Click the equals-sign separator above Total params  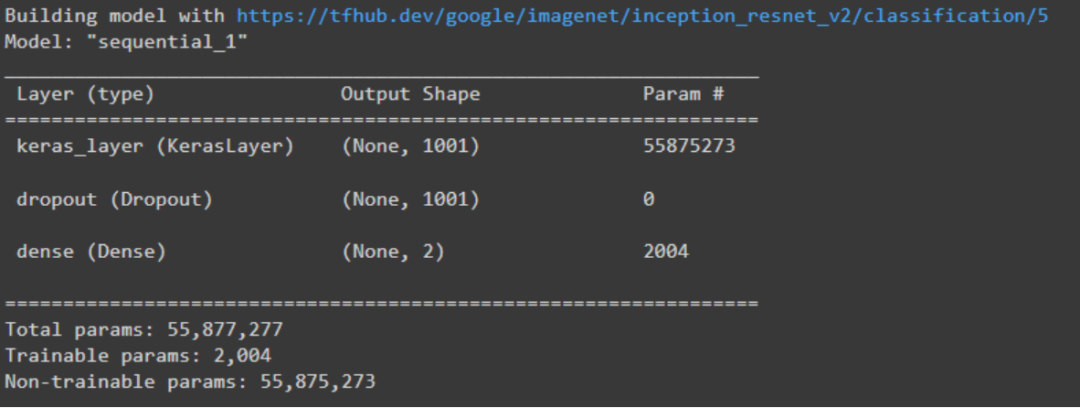pos(382,304)
